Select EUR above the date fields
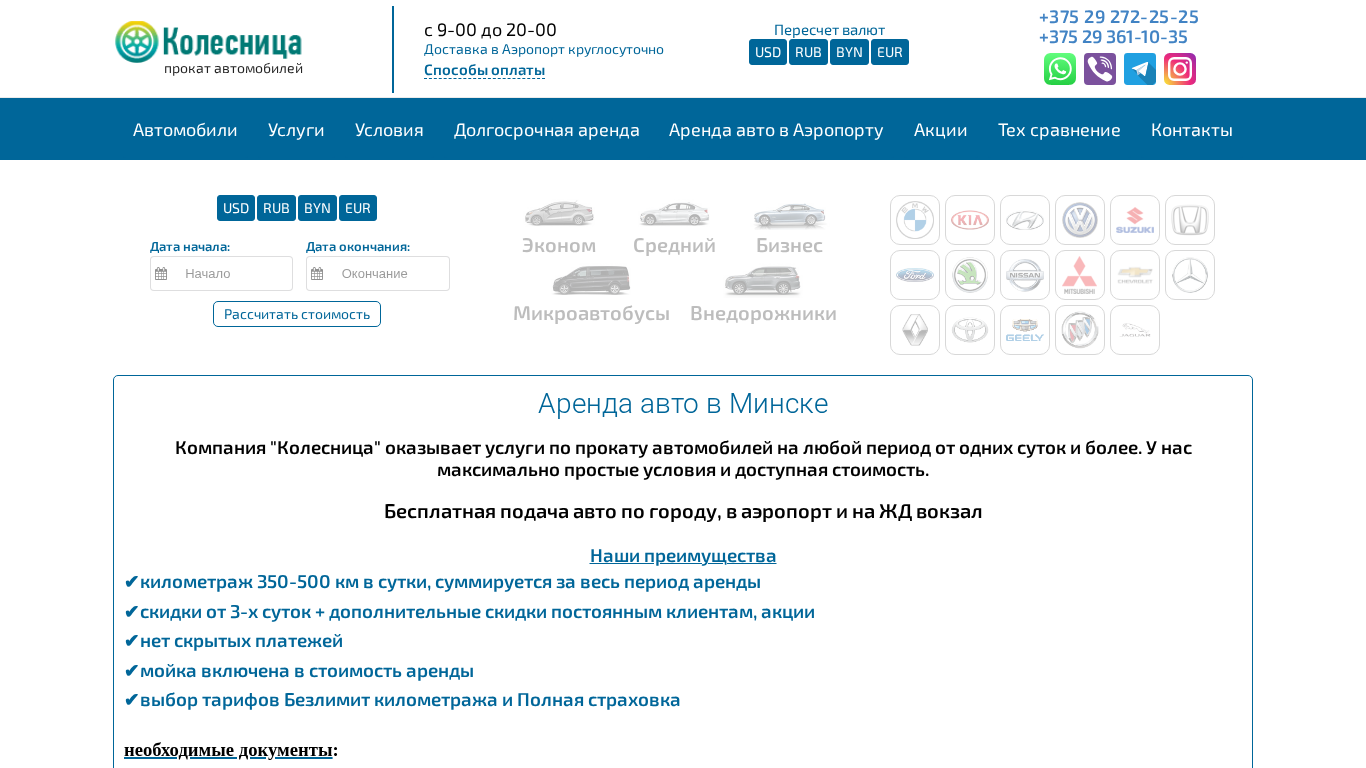Image resolution: width=1366 pixels, height=768 pixels. (358, 208)
